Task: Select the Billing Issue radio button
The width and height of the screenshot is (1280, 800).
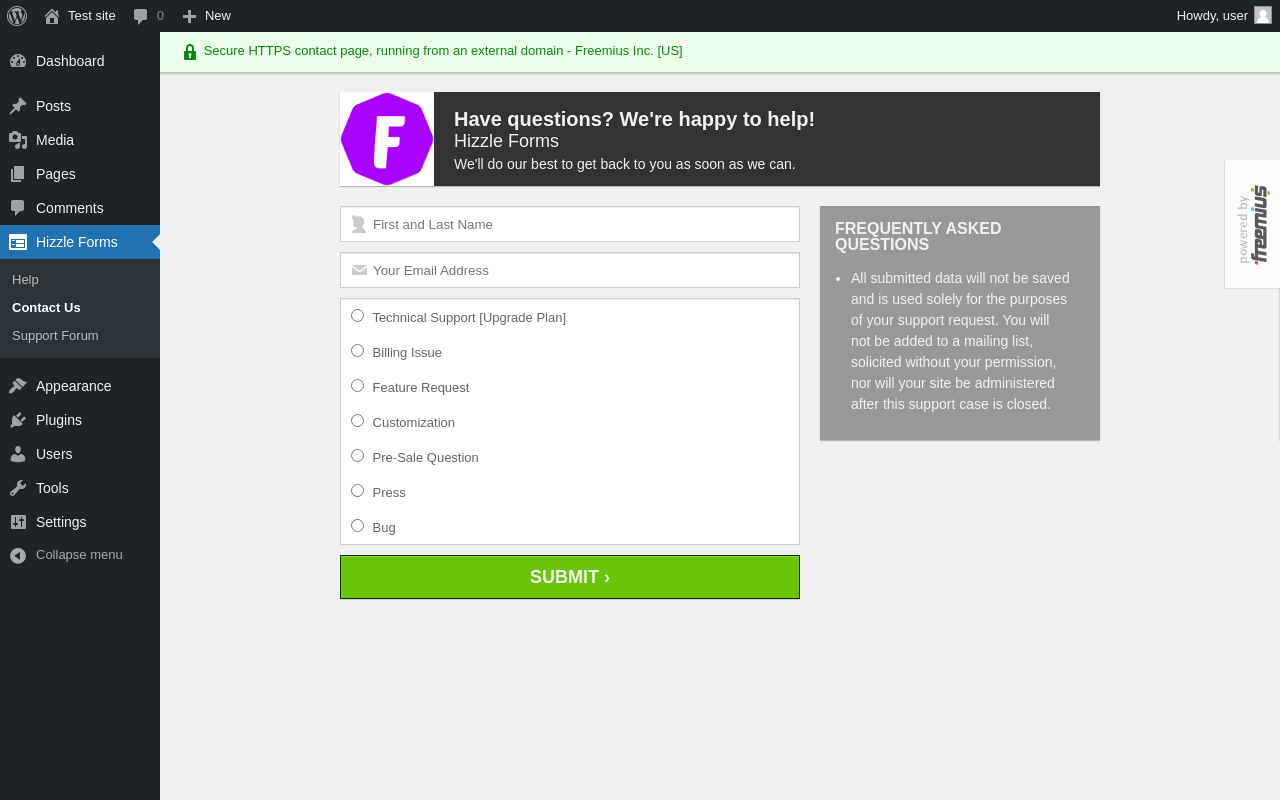Action: tap(357, 351)
